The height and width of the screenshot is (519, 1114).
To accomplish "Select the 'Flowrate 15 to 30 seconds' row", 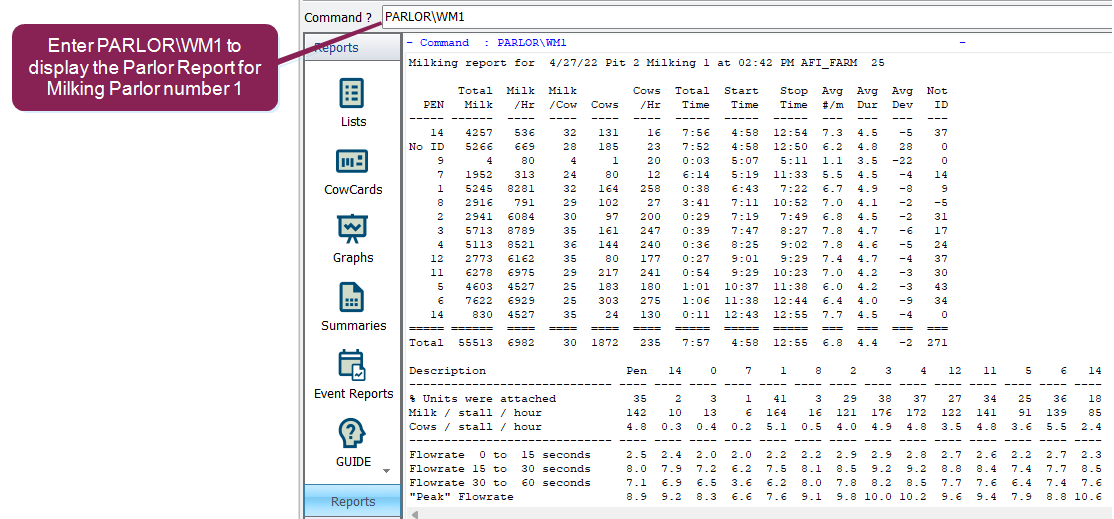I will pyautogui.click(x=499, y=469).
